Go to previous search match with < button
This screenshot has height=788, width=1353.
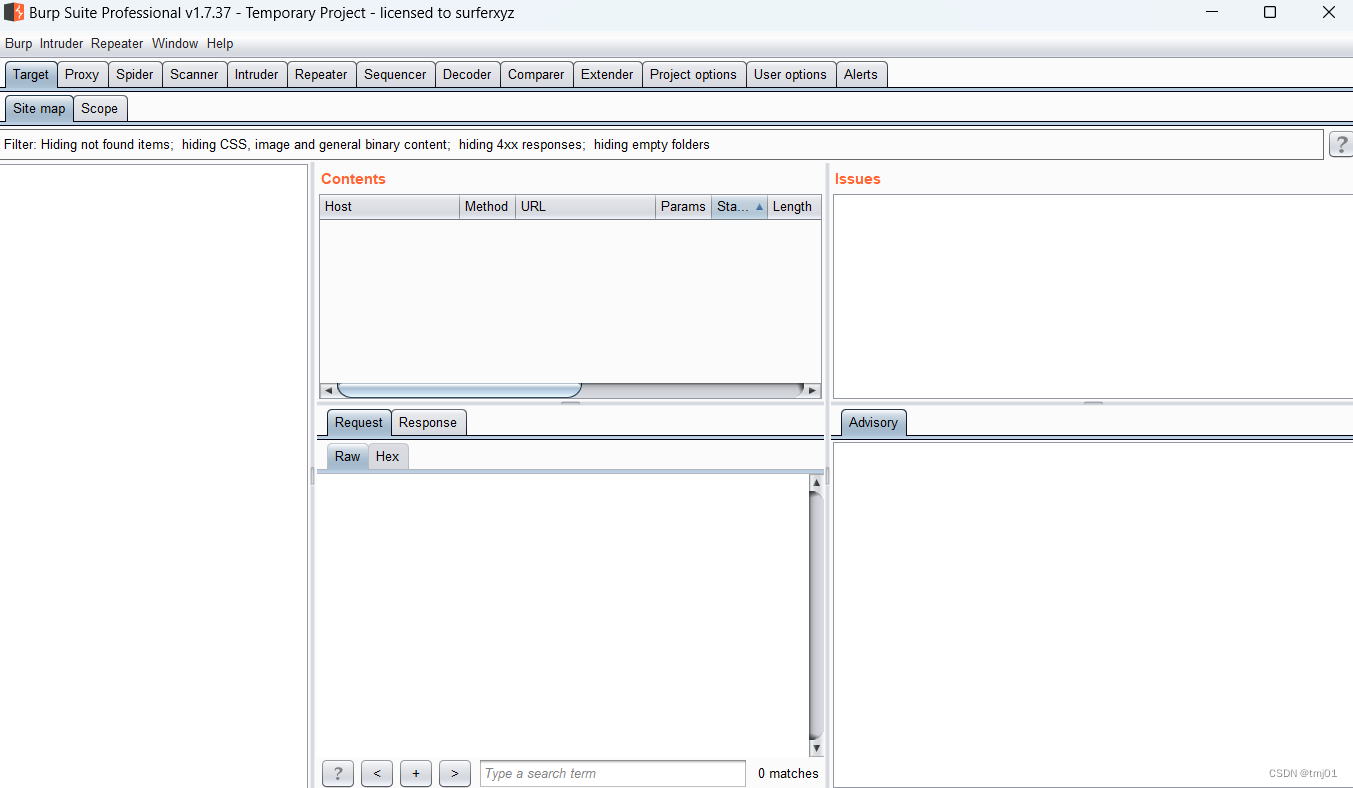[377, 773]
